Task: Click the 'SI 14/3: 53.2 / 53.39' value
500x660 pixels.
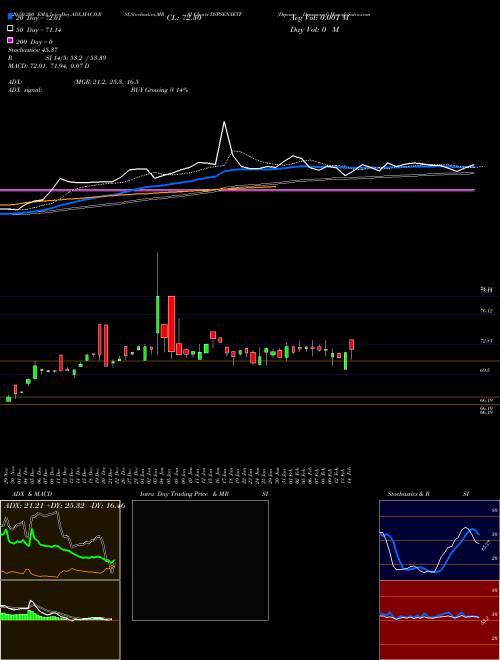Action: (76, 58)
